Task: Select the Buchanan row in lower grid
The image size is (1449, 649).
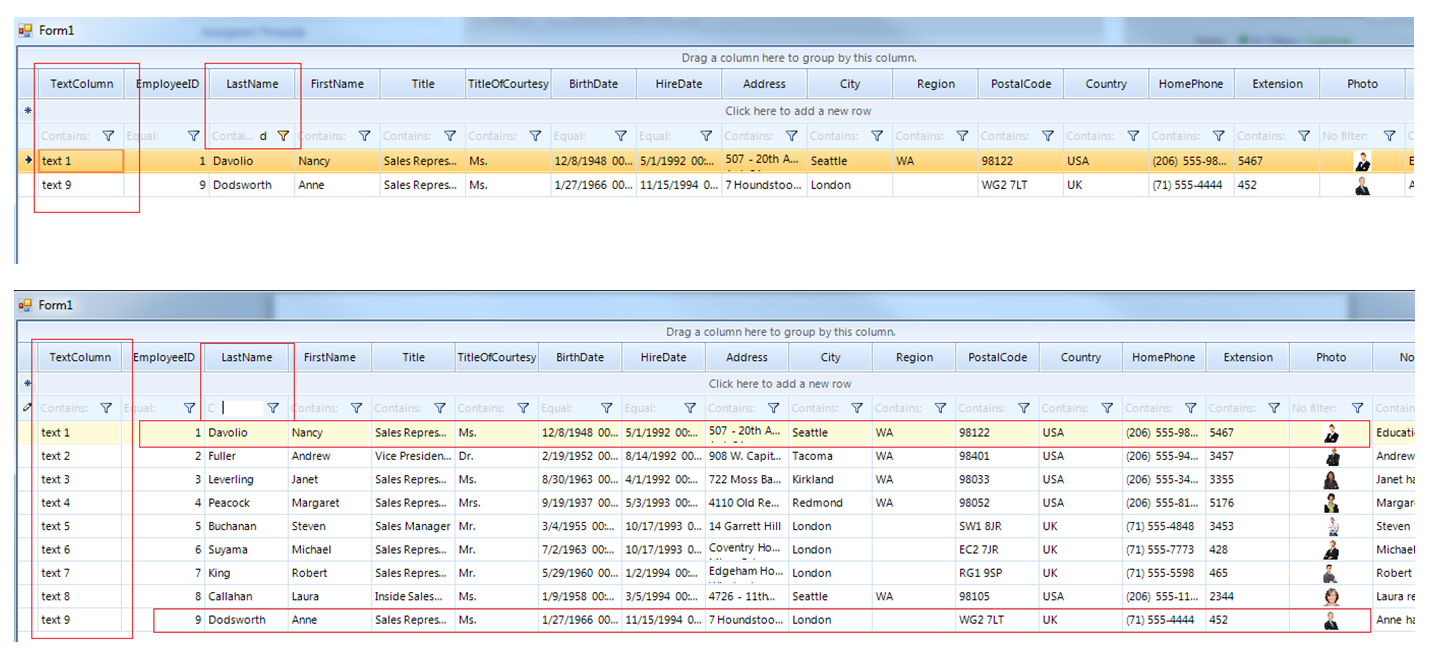Action: coord(232,526)
